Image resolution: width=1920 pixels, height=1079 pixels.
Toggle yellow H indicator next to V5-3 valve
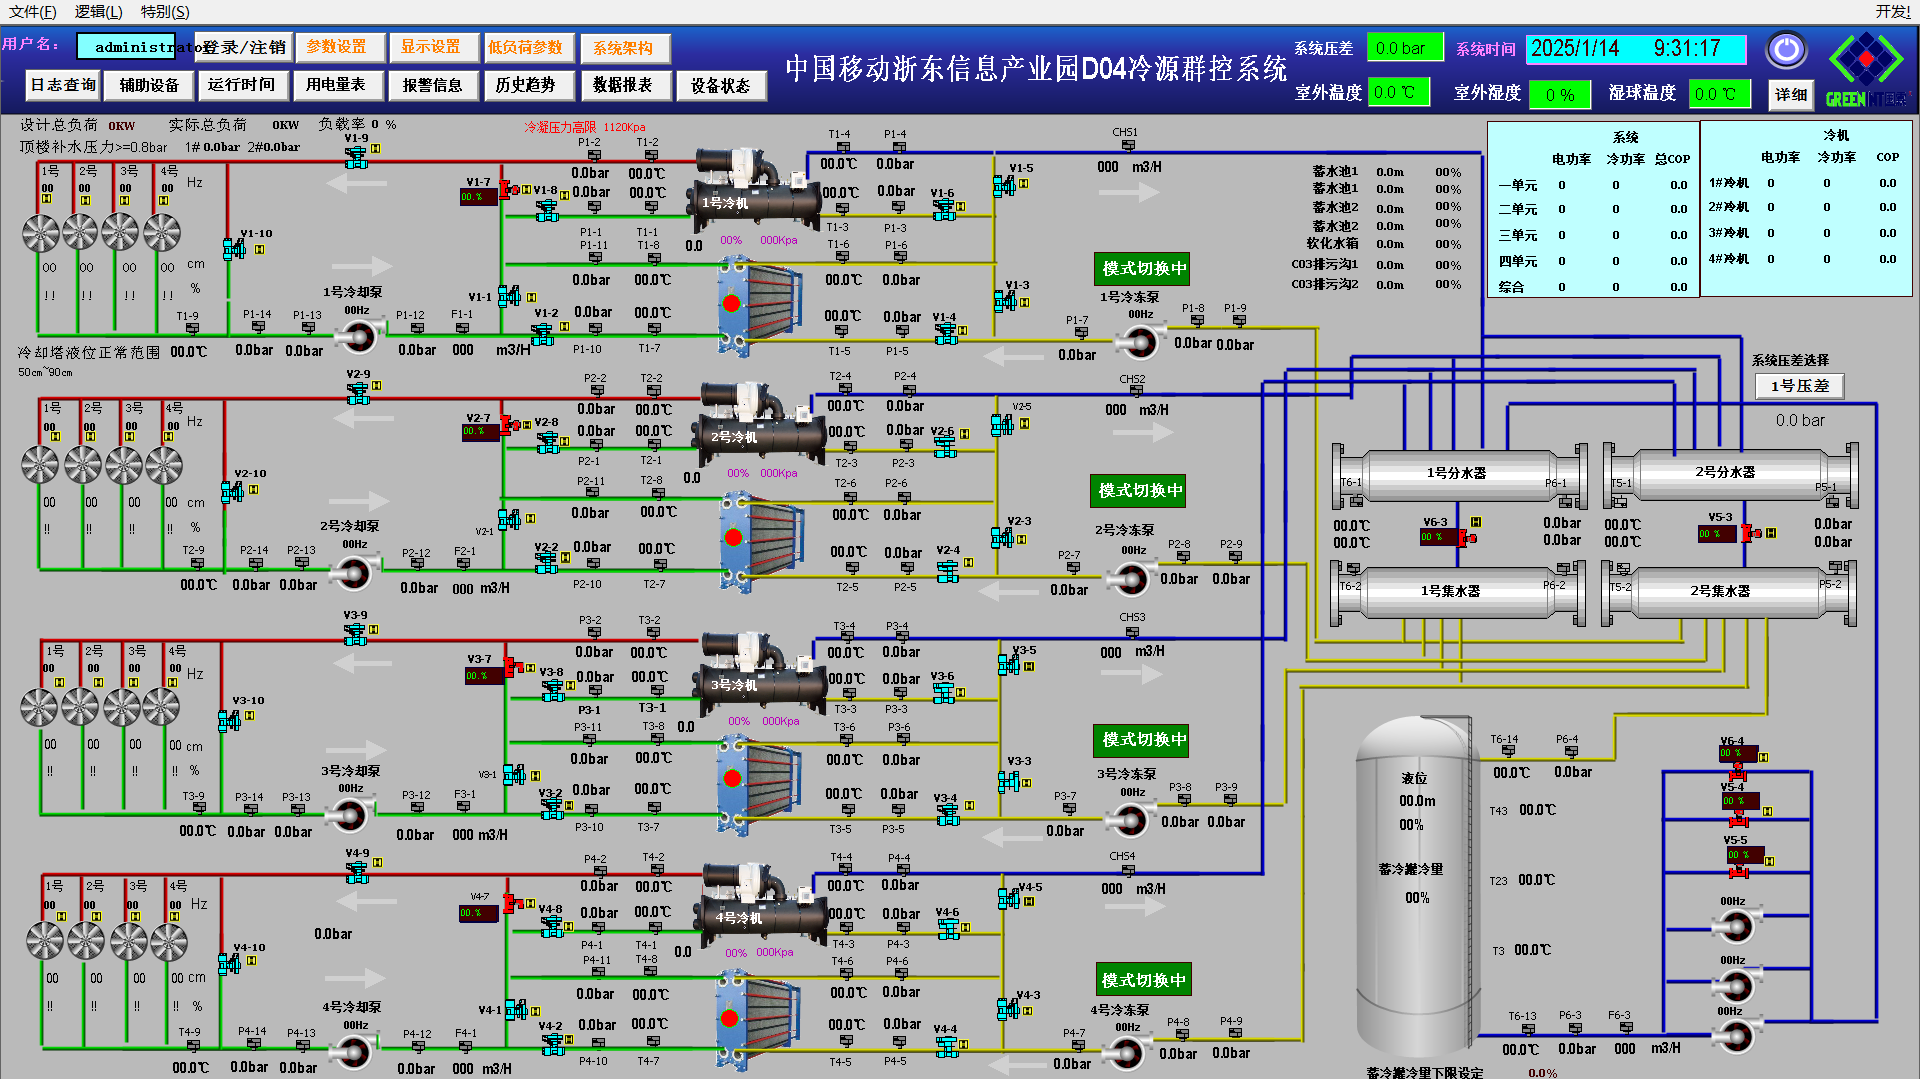[x=1771, y=533]
